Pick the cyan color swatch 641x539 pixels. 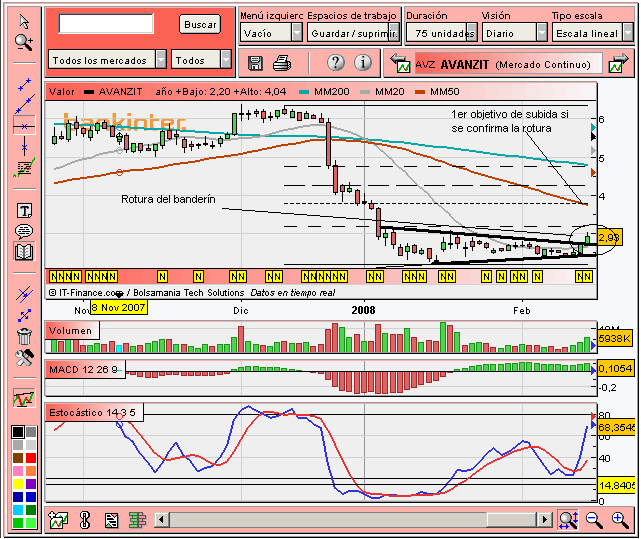click(18, 510)
